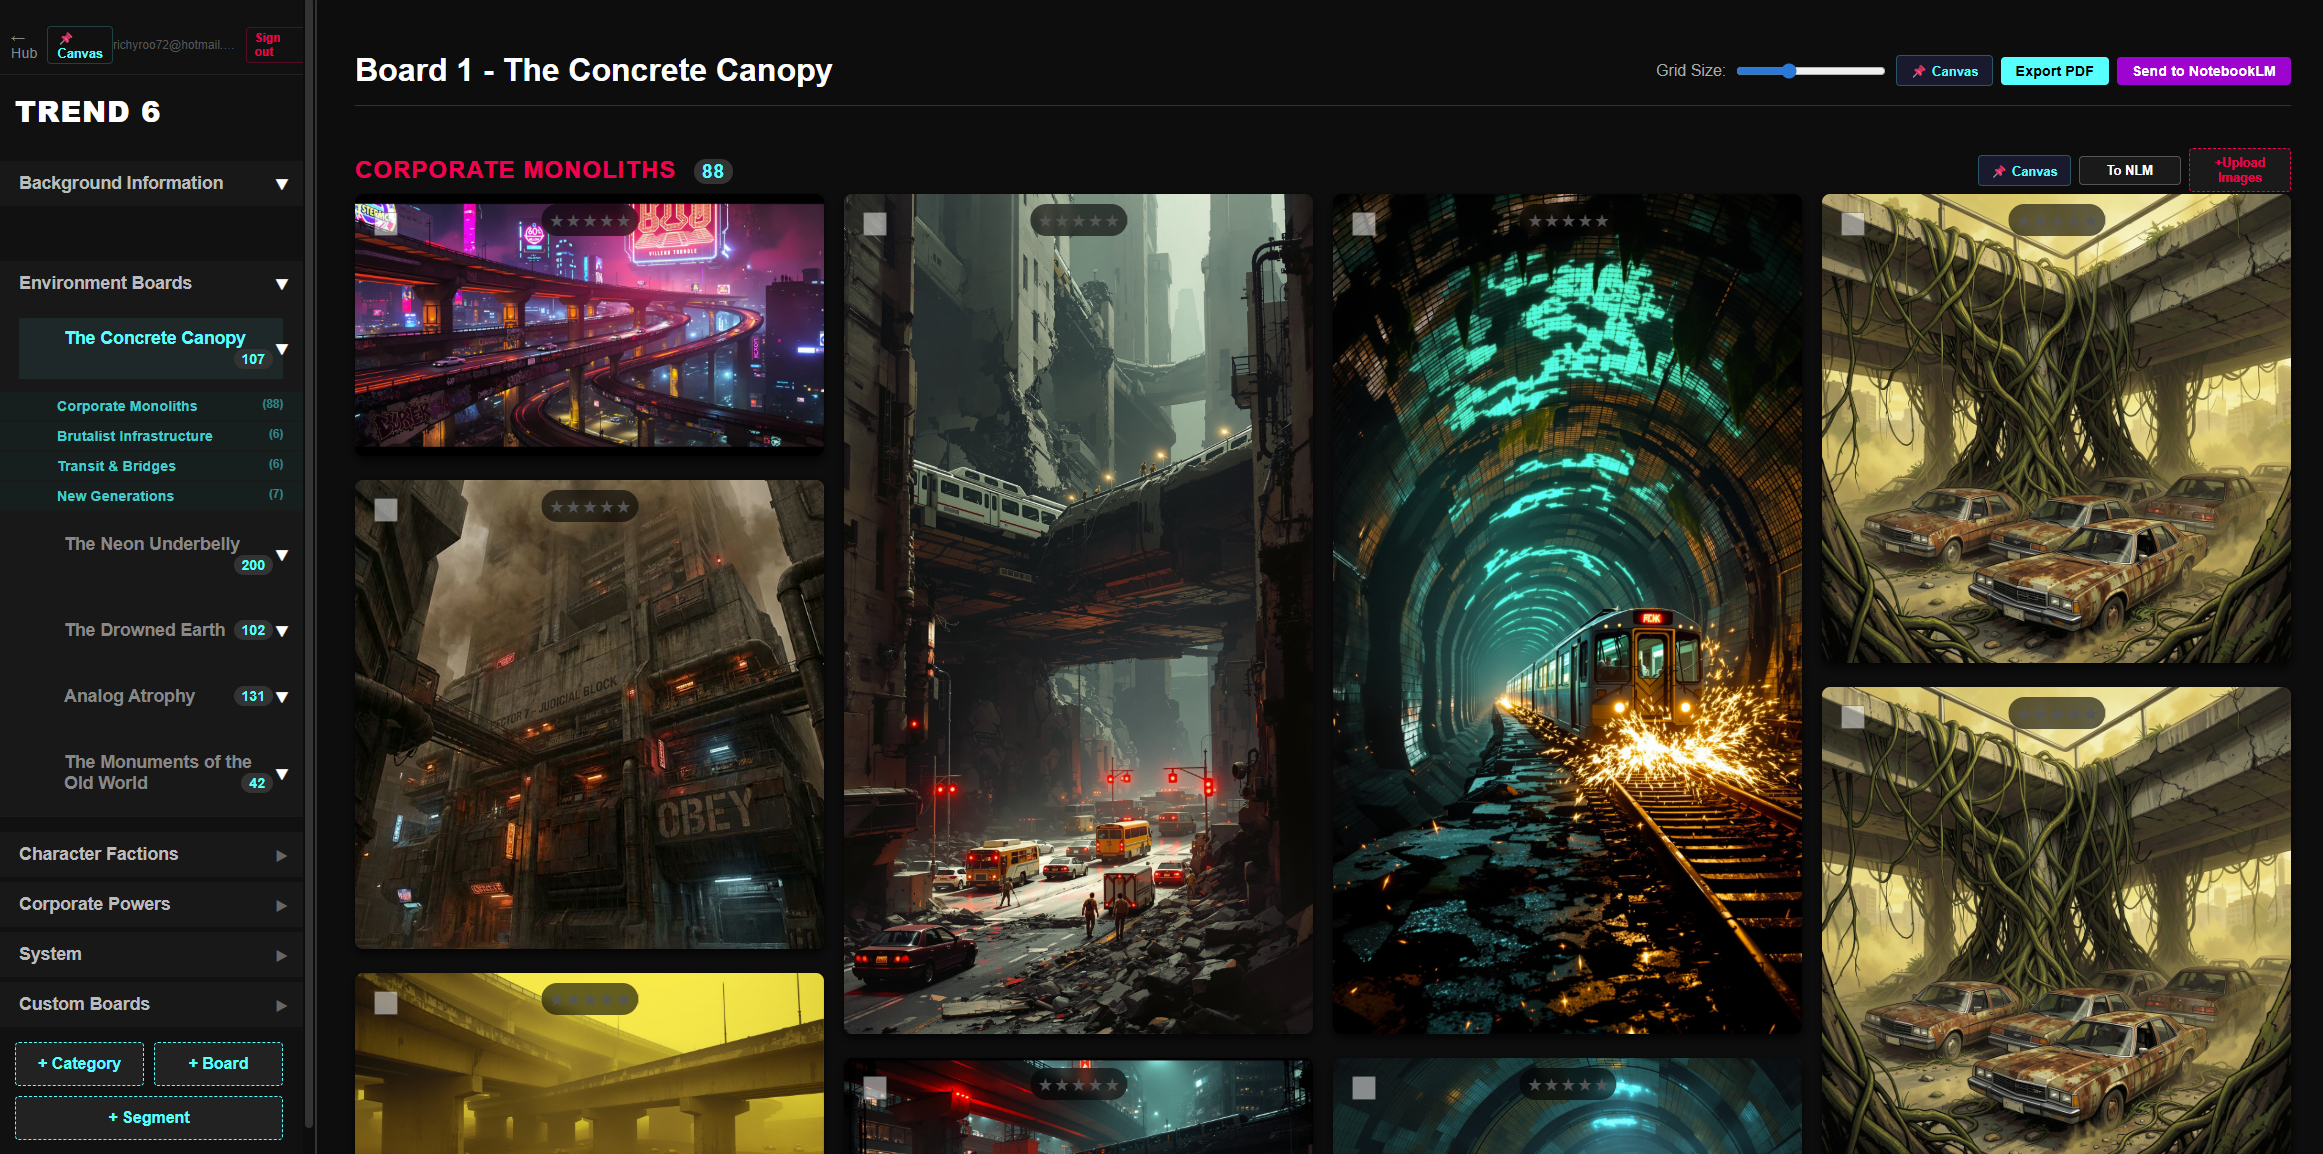Open Brutalist Infrastructure segment
The image size is (2323, 1154).
click(x=135, y=436)
